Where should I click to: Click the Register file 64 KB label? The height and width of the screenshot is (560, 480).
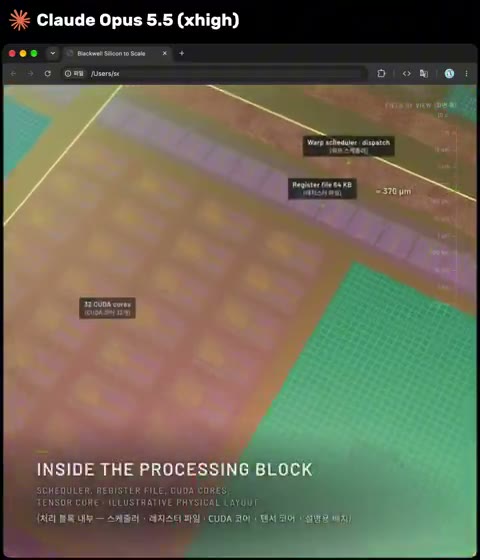[x=322, y=189]
